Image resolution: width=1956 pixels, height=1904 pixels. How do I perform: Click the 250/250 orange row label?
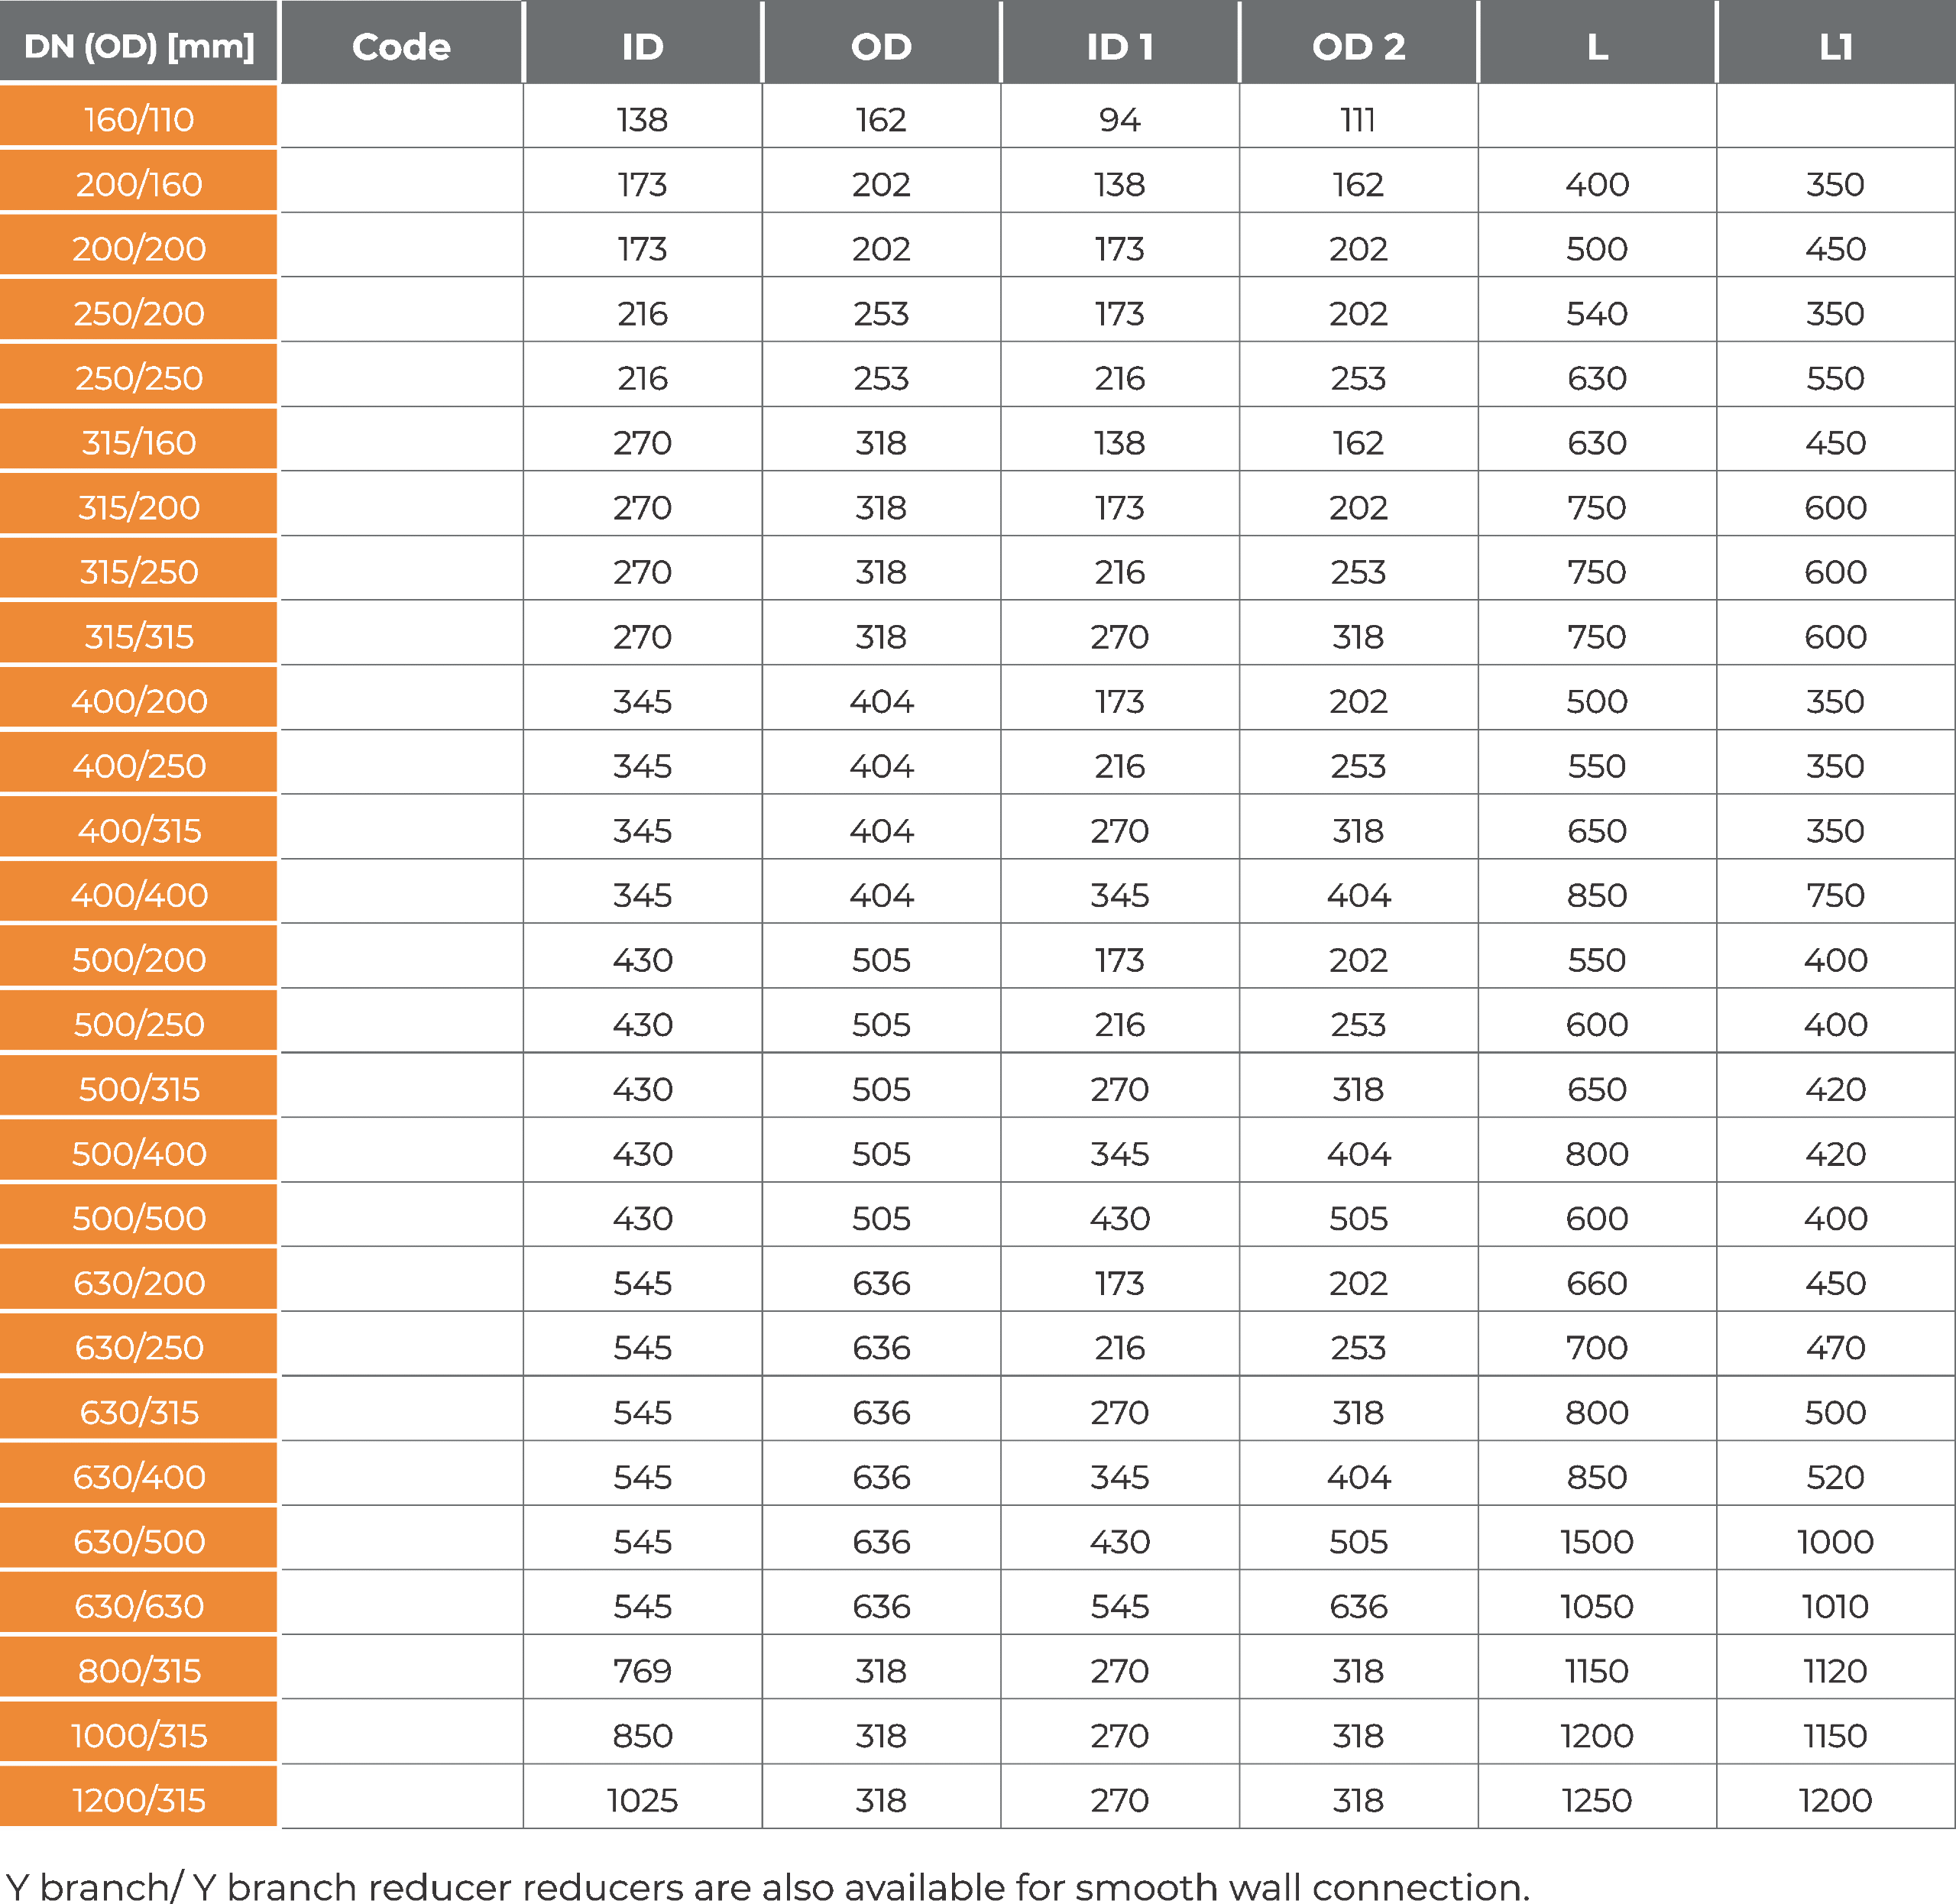(139, 375)
